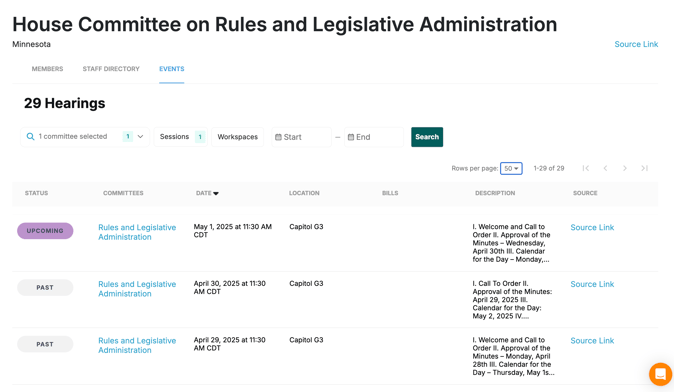The image size is (674, 392).
Task: Expand the committee selected dropdown chevron
Action: click(x=140, y=137)
